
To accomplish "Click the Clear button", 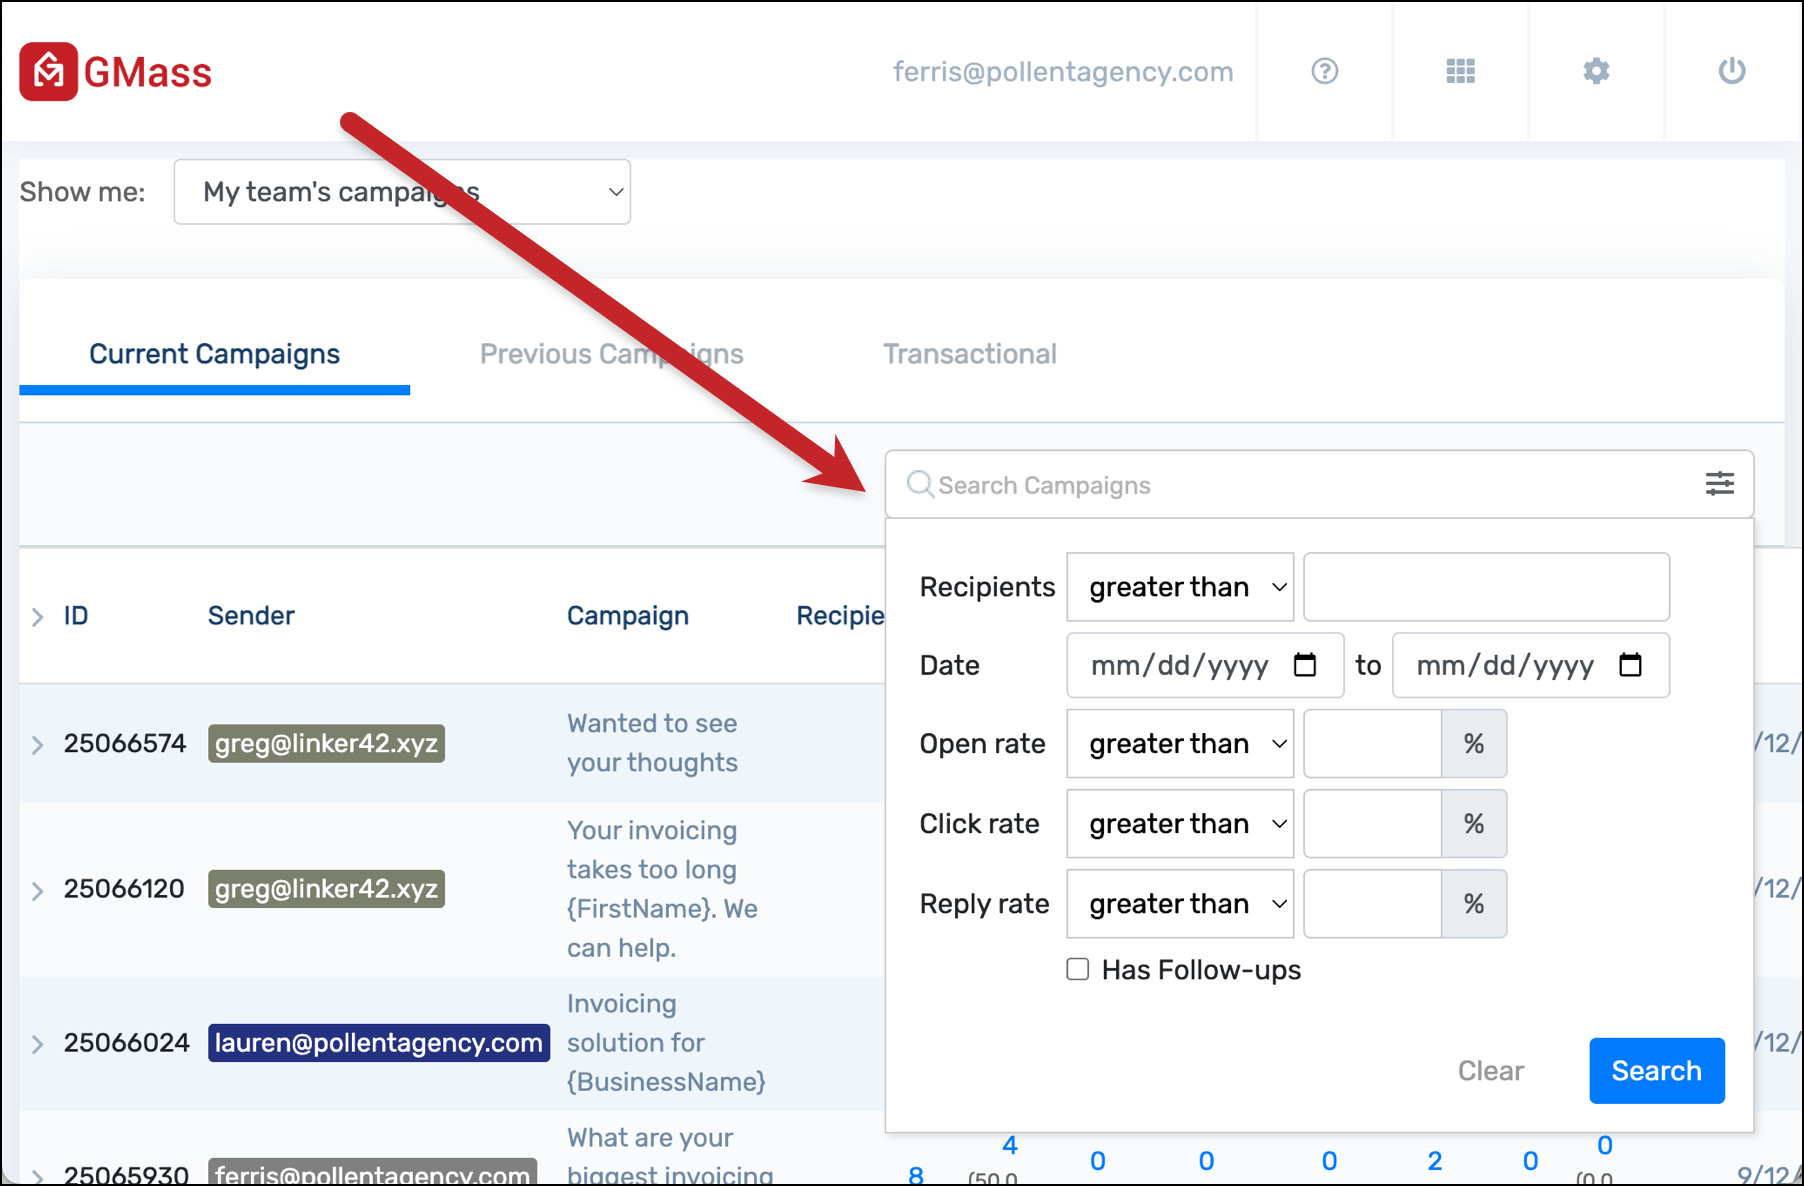I will [x=1490, y=1070].
